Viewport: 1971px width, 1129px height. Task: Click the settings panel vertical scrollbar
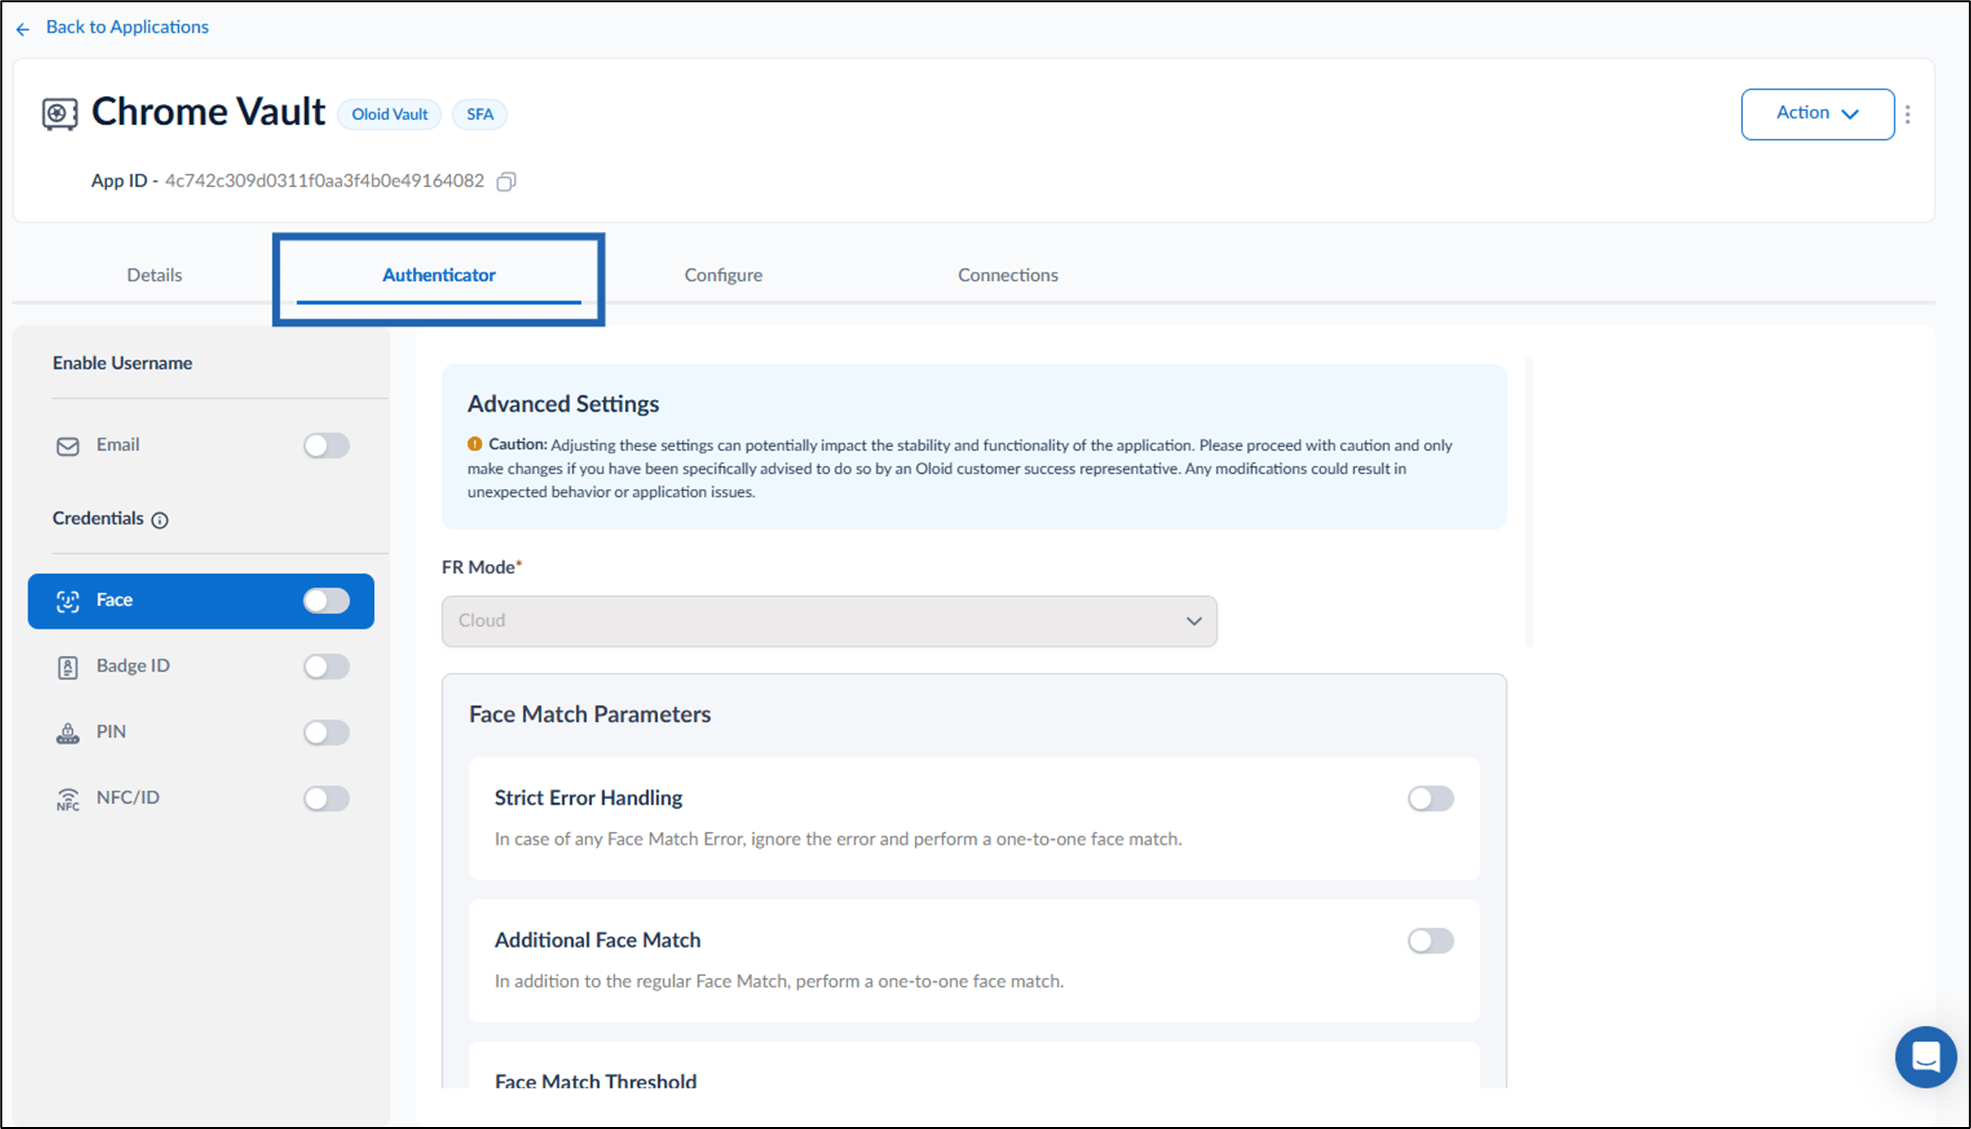[x=1529, y=500]
